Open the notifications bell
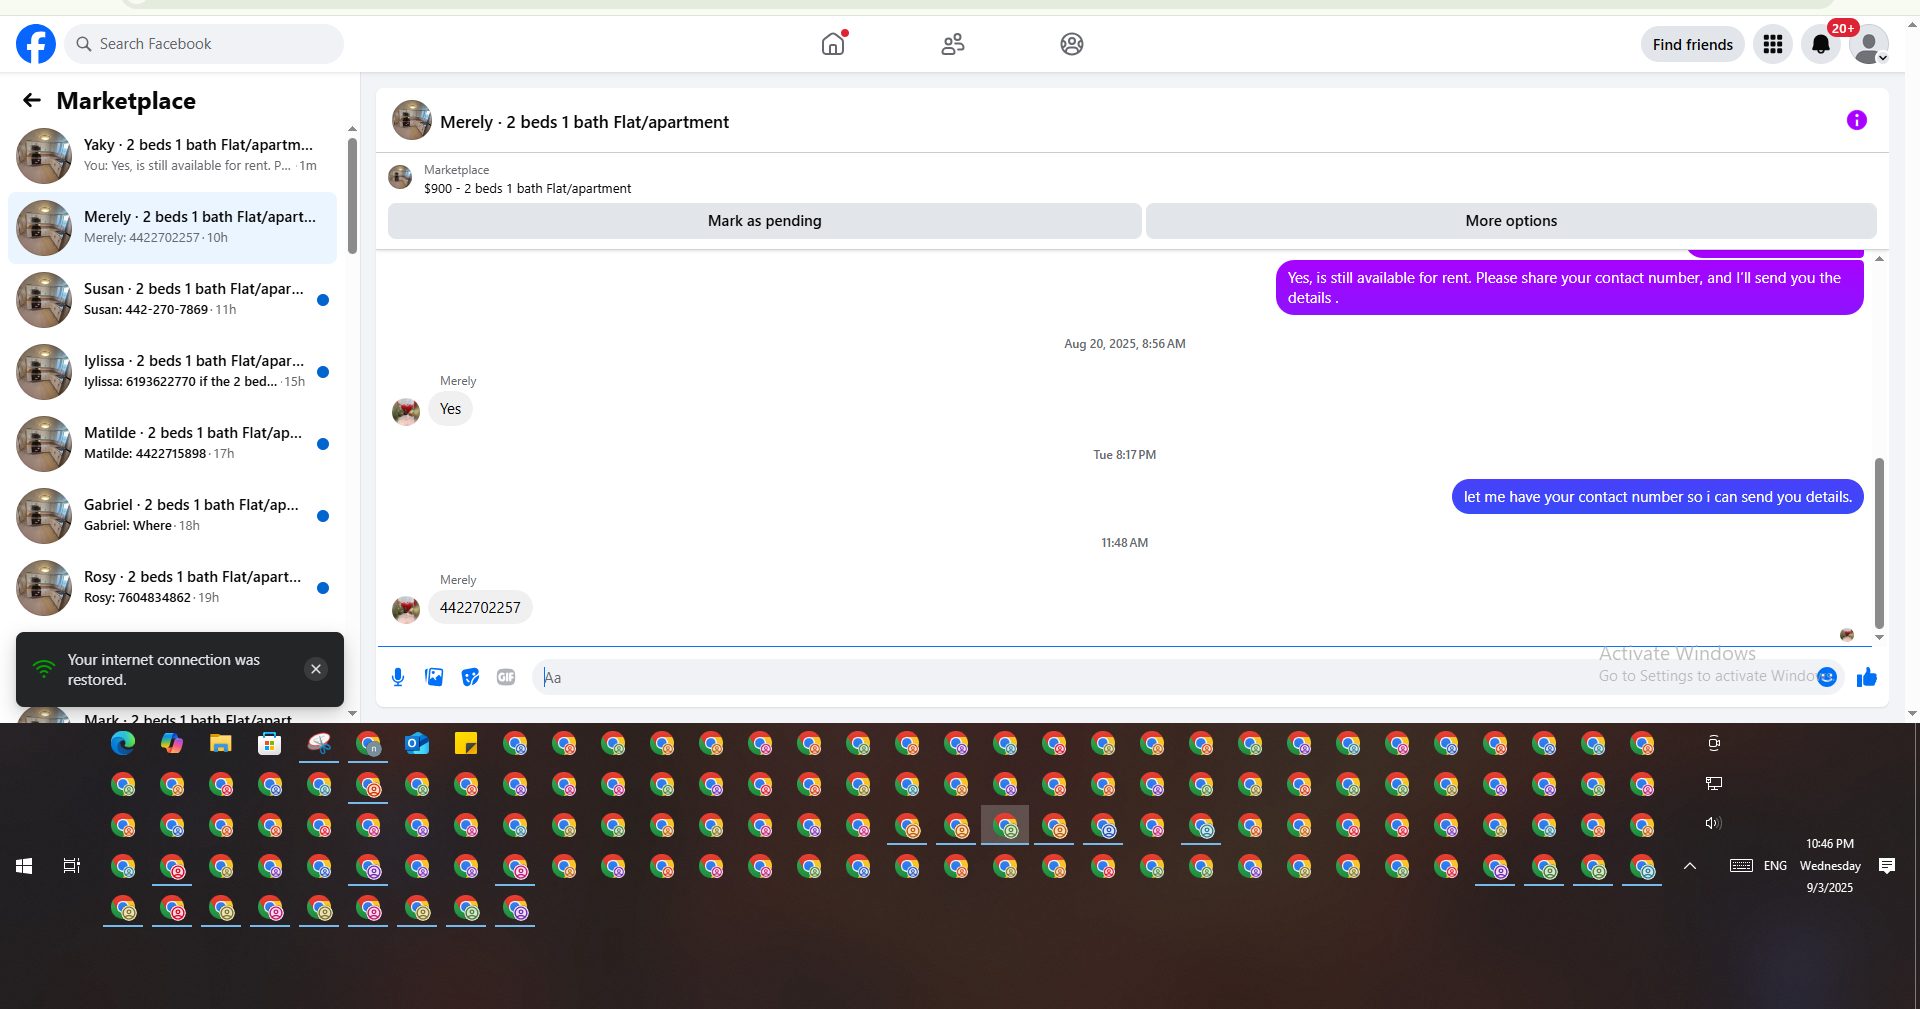The height and width of the screenshot is (1009, 1920). click(x=1821, y=44)
